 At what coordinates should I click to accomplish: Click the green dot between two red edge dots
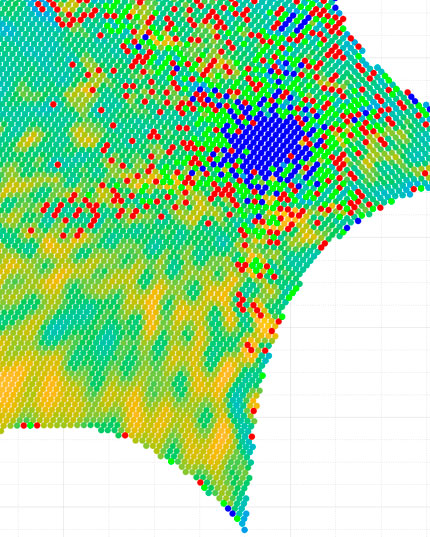click(30, 425)
